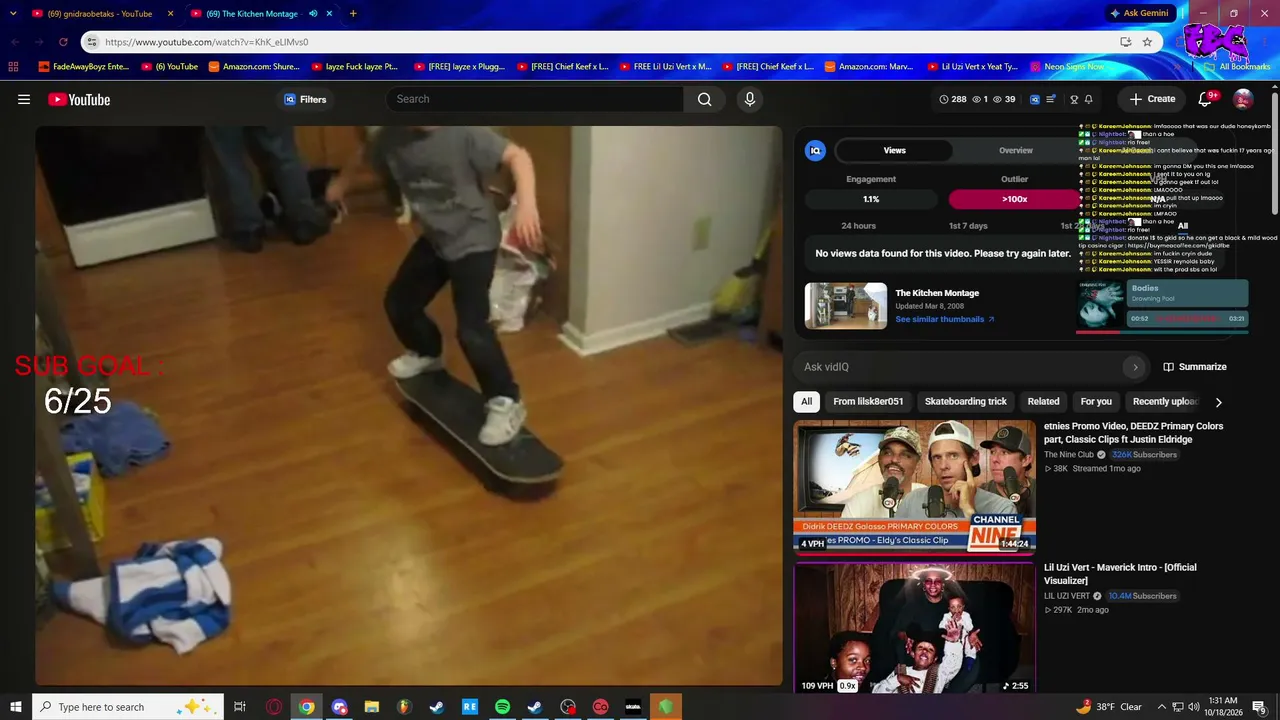Submit search with the magnifier icon
This screenshot has width=1280, height=720.
pos(705,99)
